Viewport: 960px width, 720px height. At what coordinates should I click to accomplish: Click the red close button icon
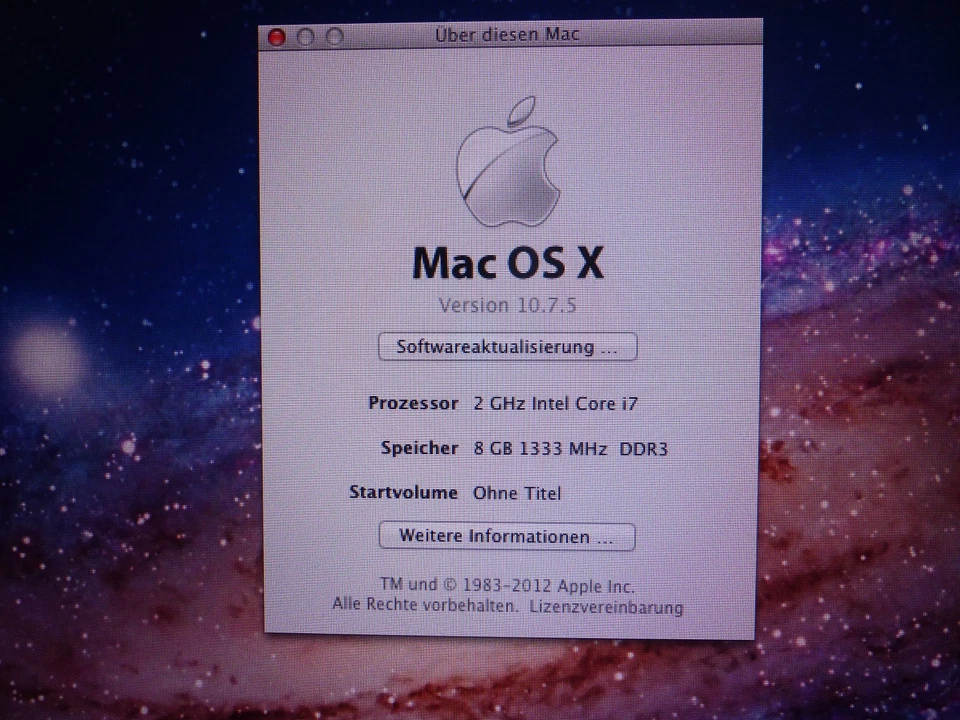277,37
